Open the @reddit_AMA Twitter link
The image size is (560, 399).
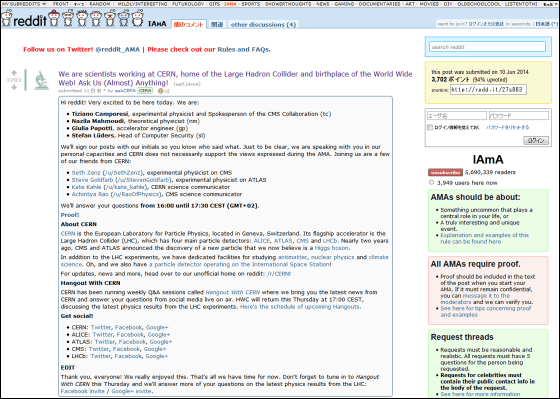(118, 50)
